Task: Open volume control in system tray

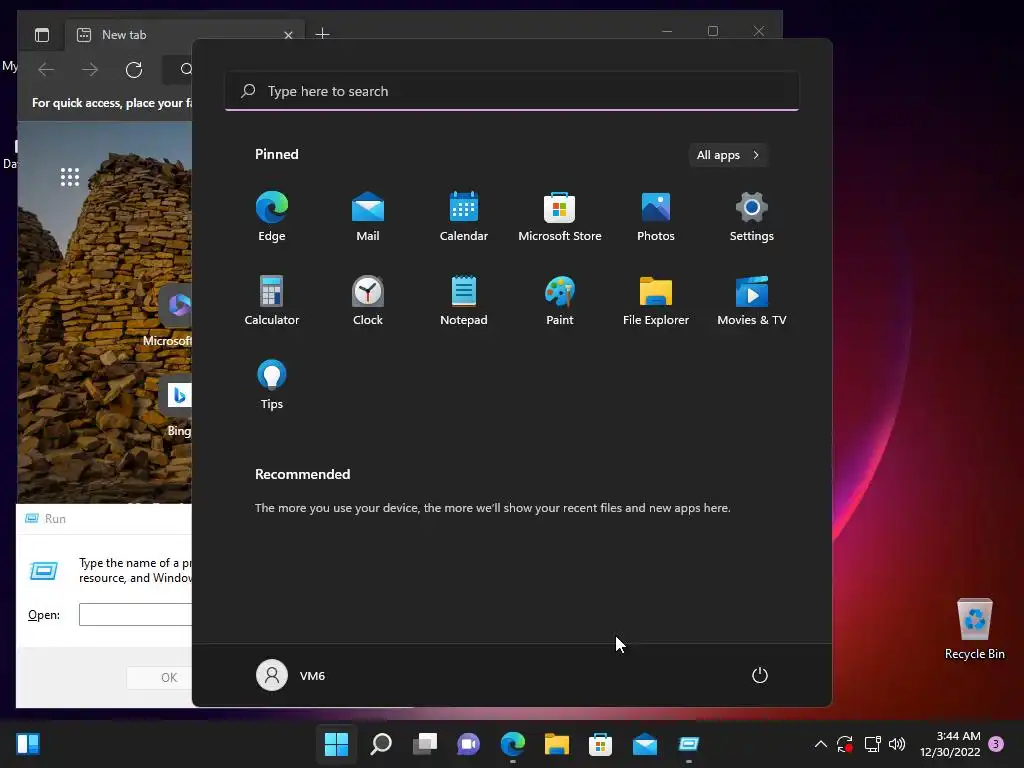Action: (x=897, y=744)
